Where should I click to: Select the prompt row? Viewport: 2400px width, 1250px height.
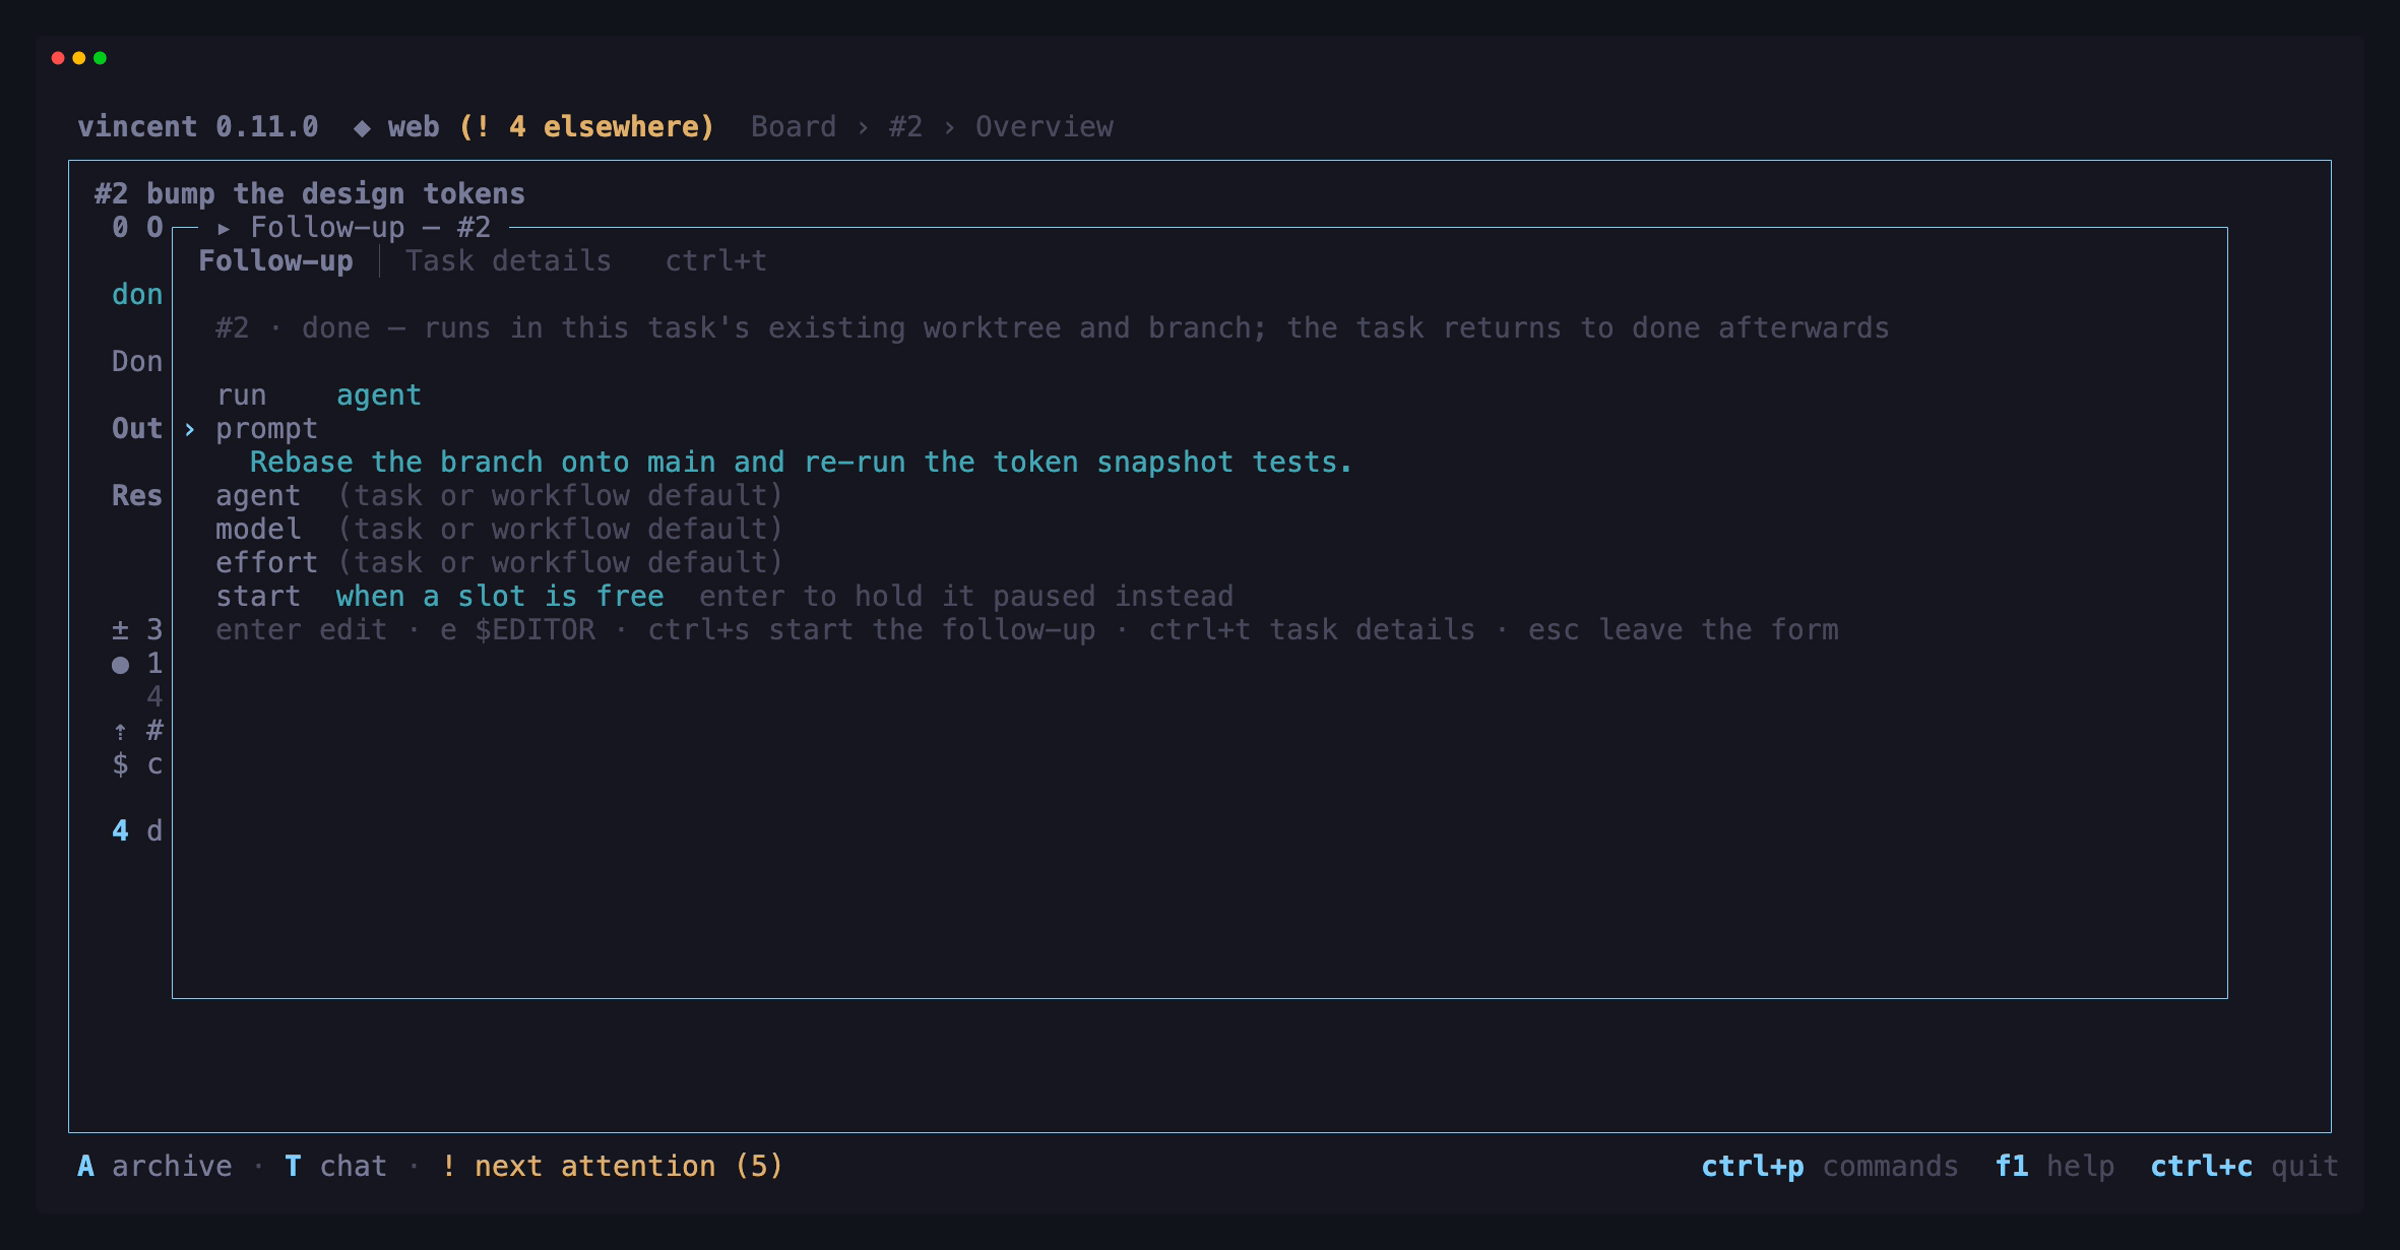click(x=267, y=429)
